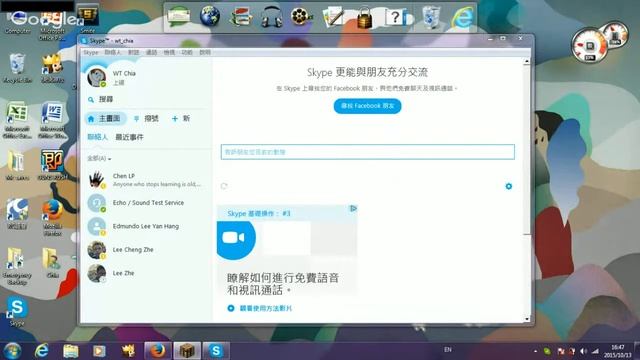Click Edmundo Lee Yan Hang's avatar icon
The image size is (640, 360).
coord(97,226)
